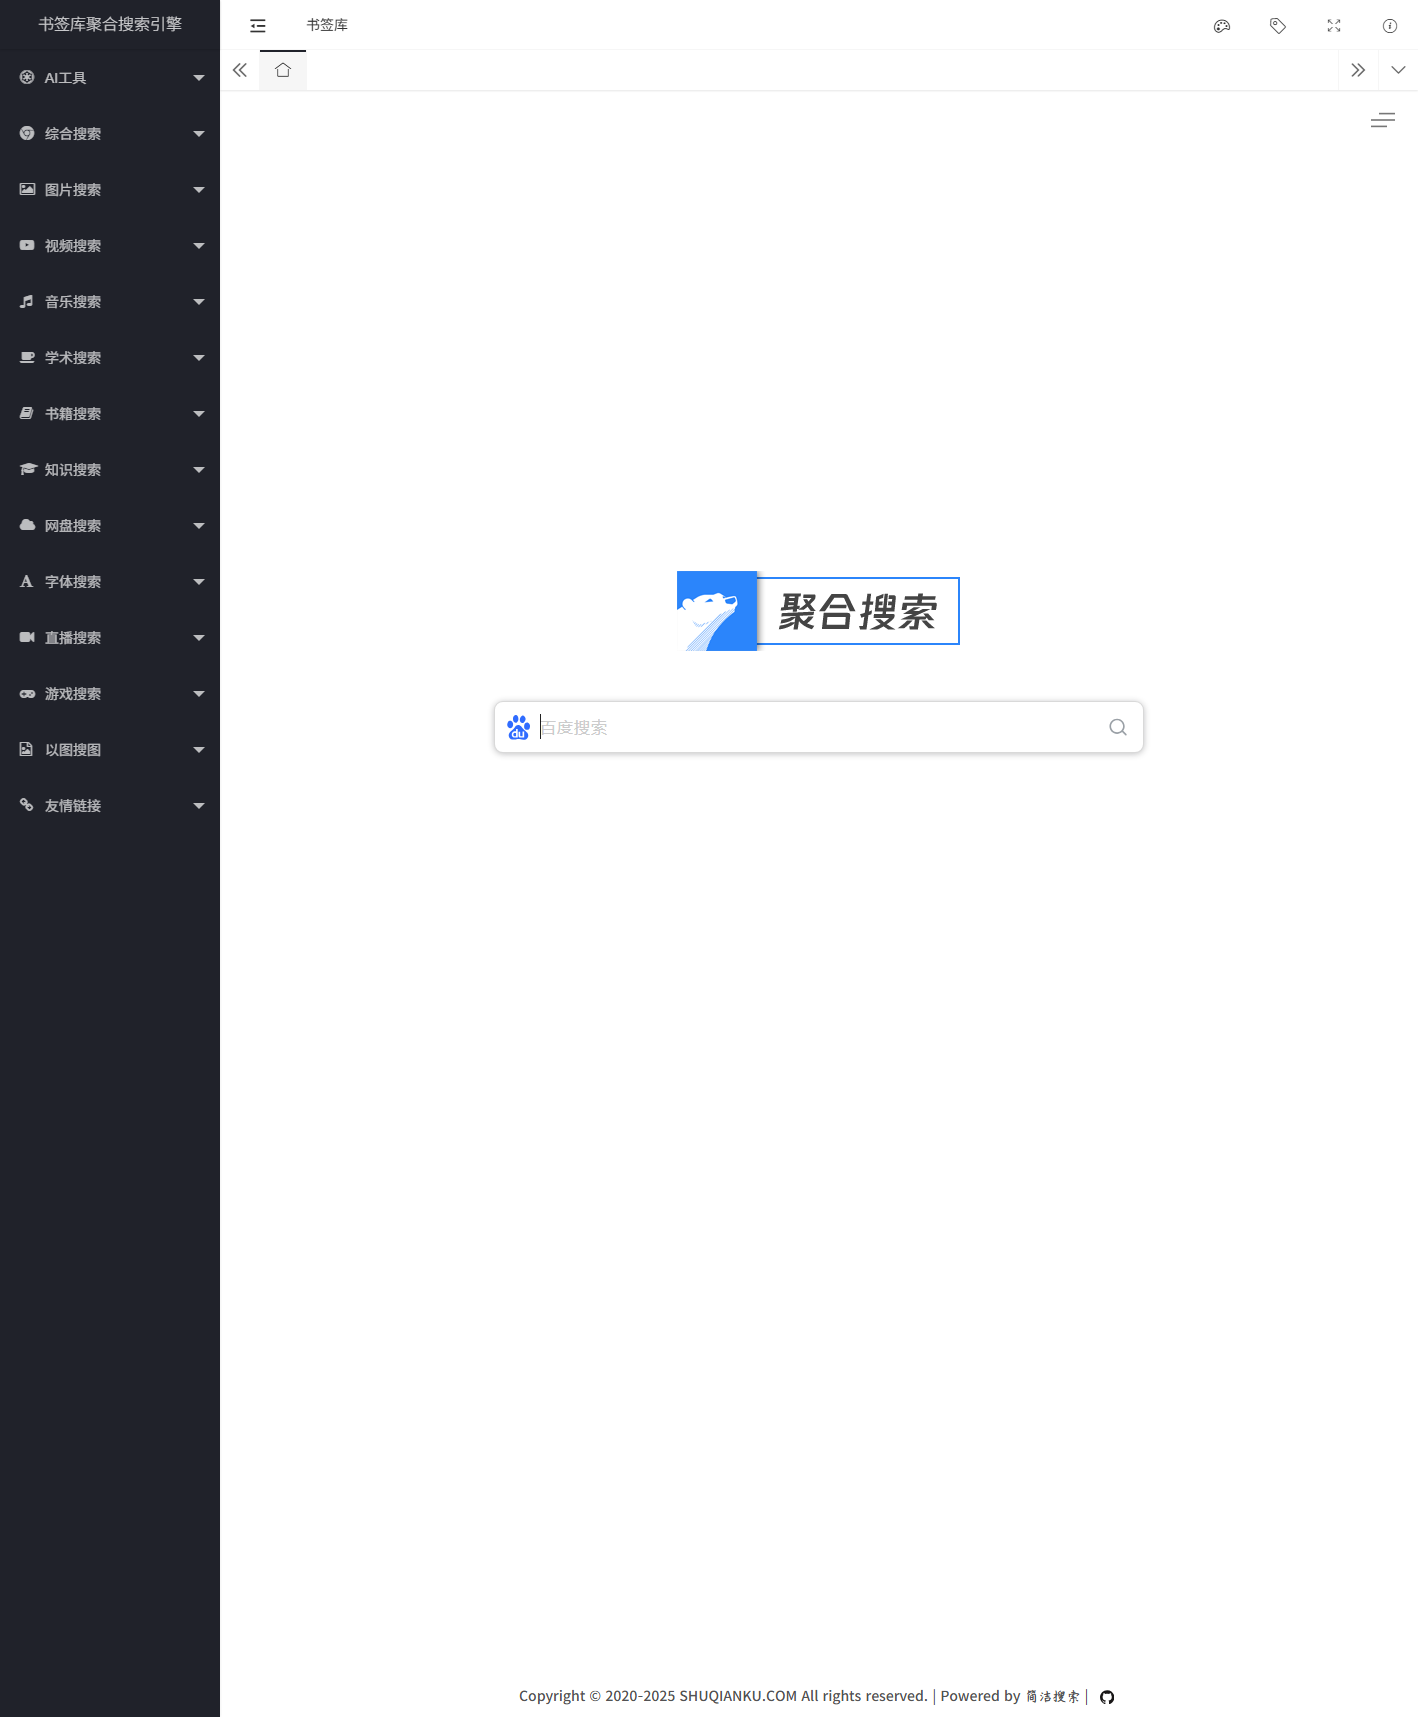Image resolution: width=1418 pixels, height=1717 pixels.
Task: Click the 聚合搜索 logo image
Action: point(818,611)
